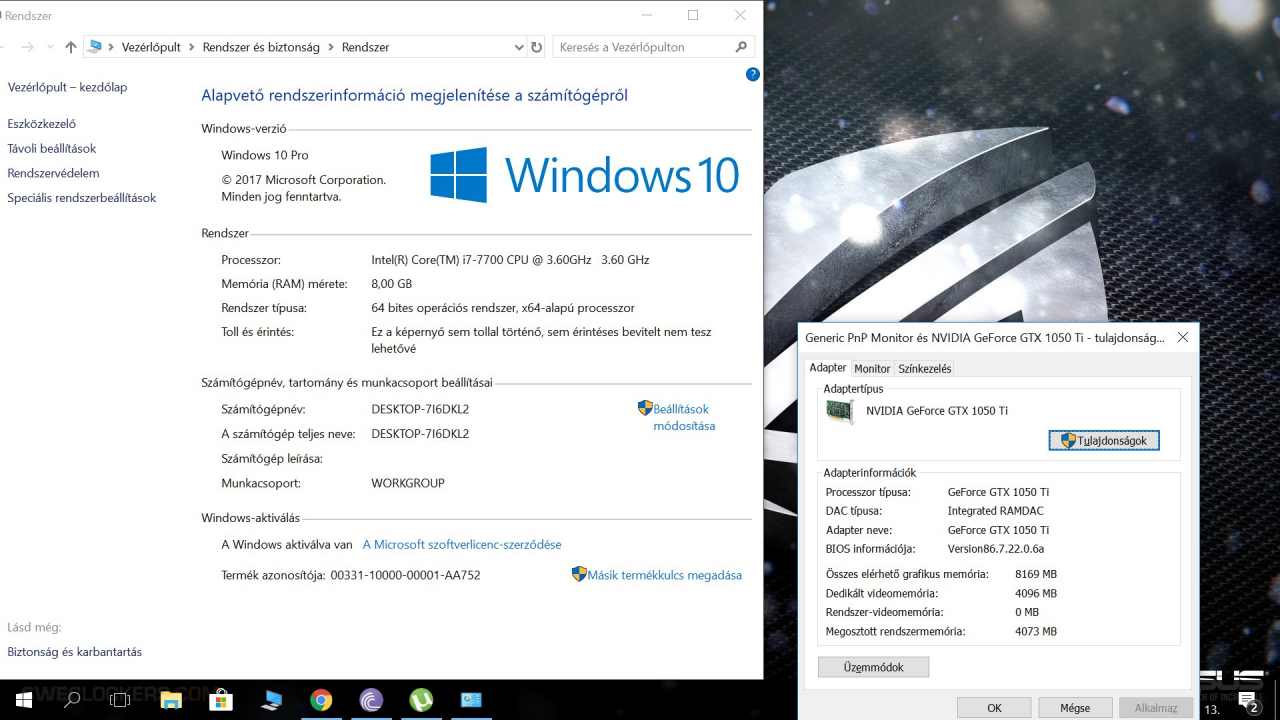1280x720 pixels.
Task: Refresh the Rendszer address bar
Action: coord(537,47)
